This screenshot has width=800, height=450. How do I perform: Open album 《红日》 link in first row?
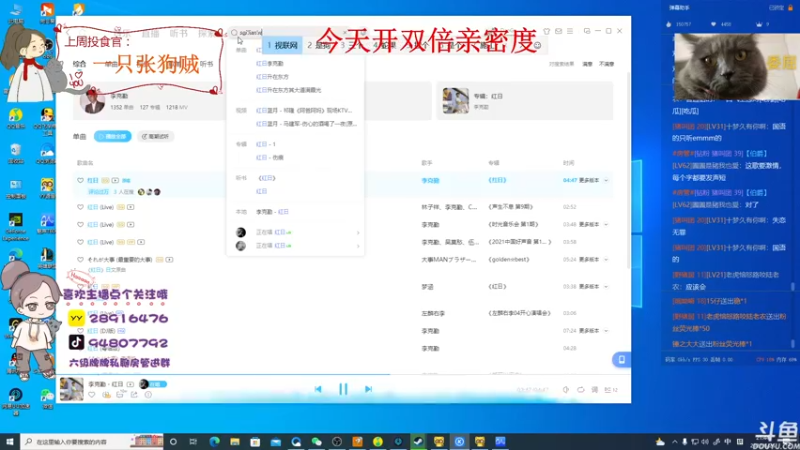(497, 180)
